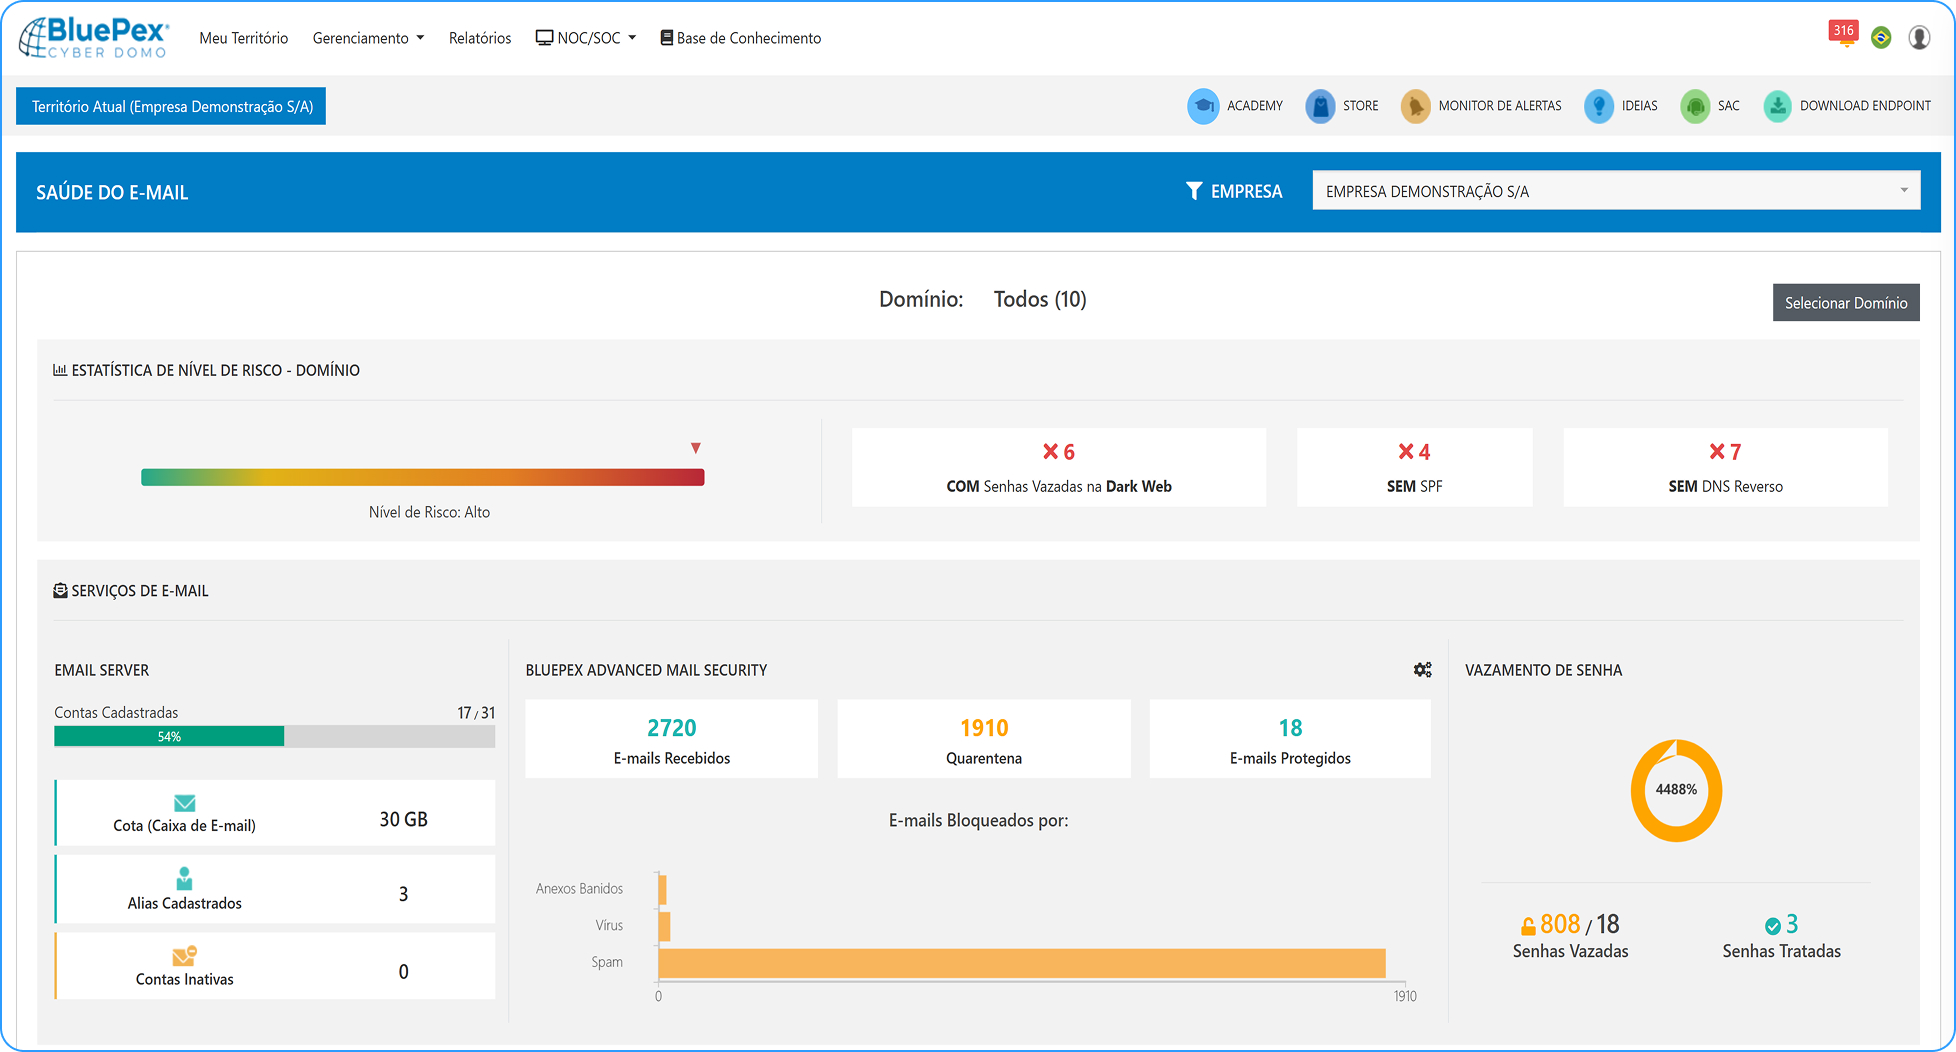This screenshot has height=1052, width=1956.
Task: Click Nível de Risco: Alto label
Action: click(x=429, y=512)
